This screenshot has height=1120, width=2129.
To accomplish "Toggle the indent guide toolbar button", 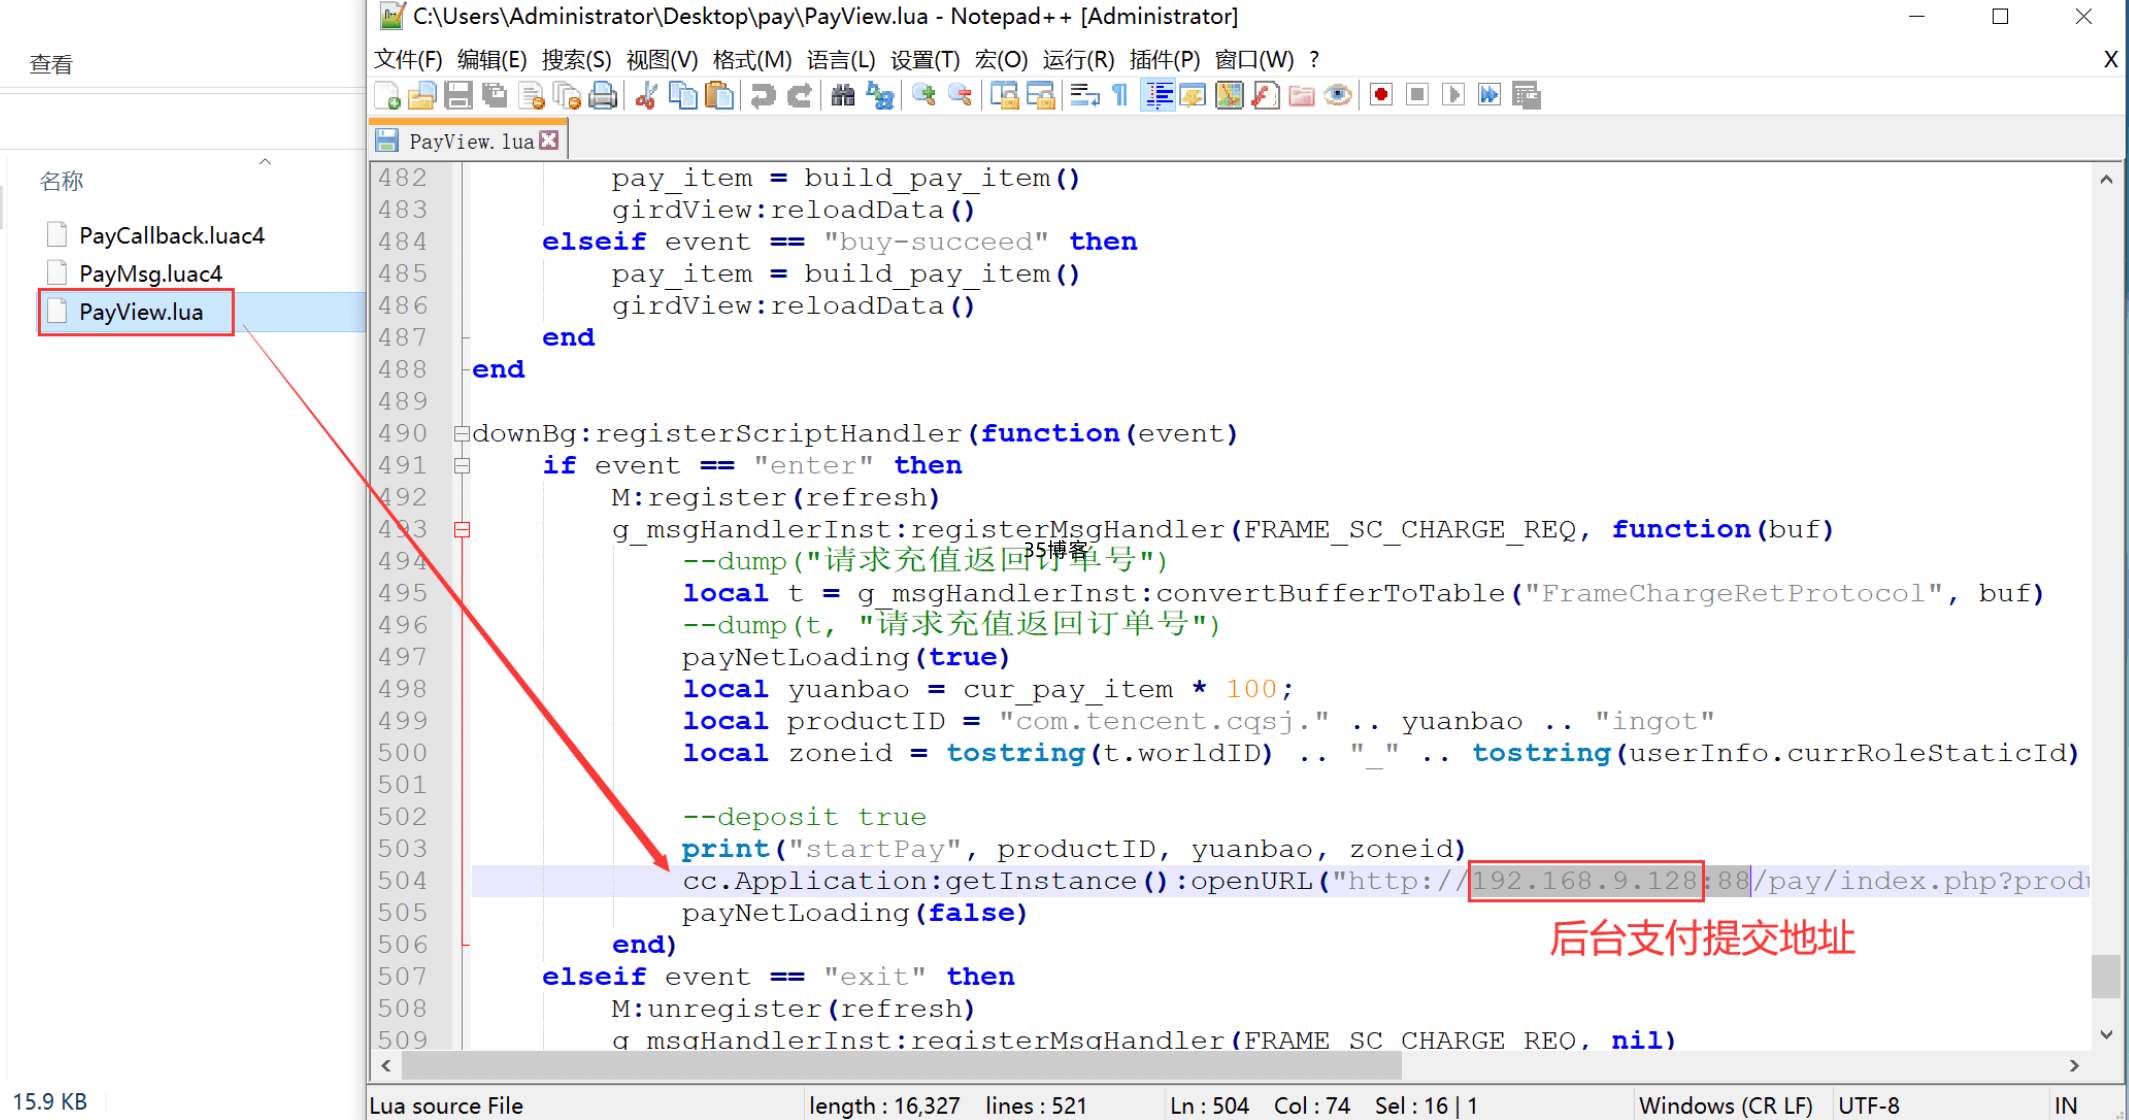I will (1158, 96).
